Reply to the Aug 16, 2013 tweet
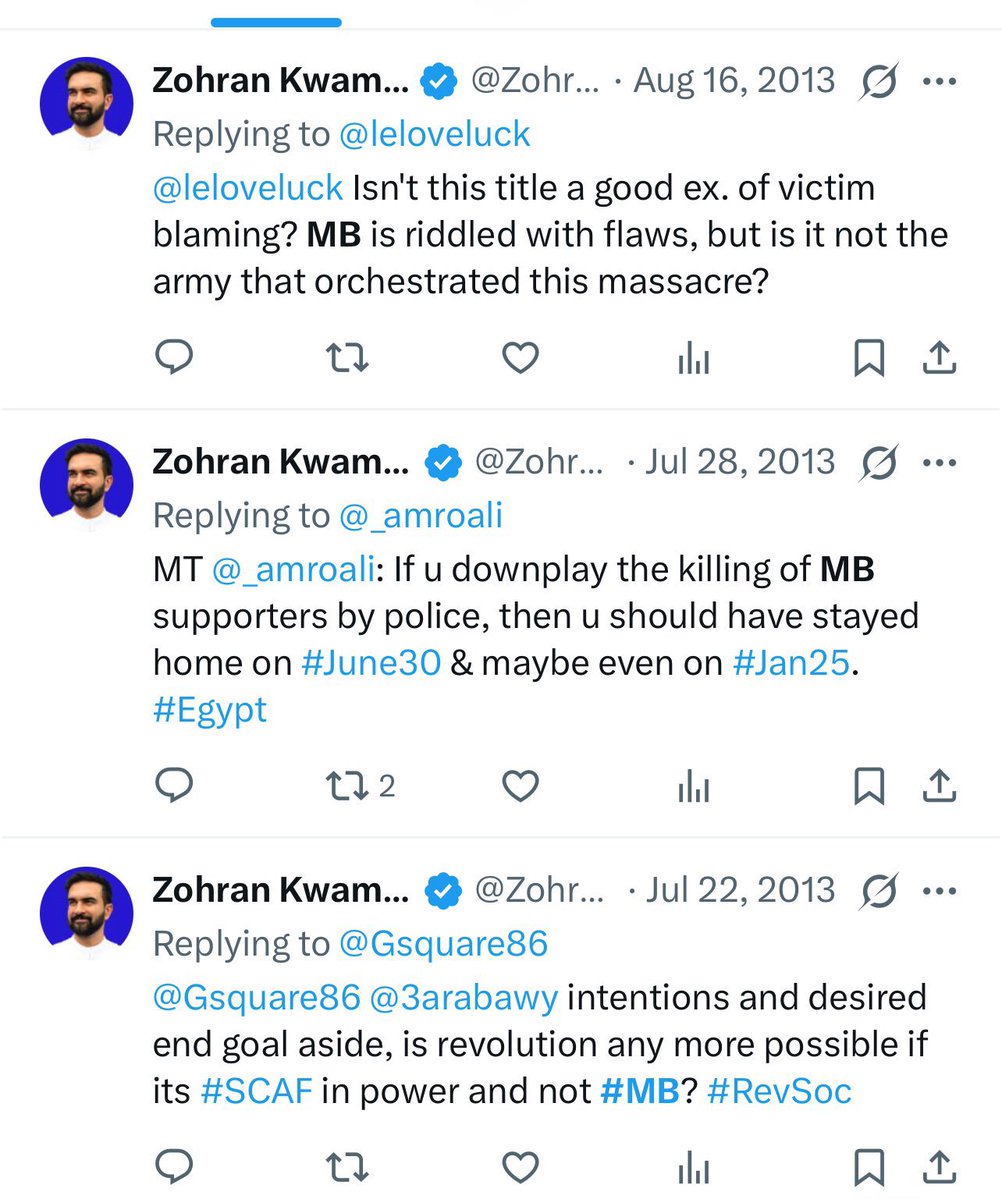This screenshot has height=1199, width=1002. tap(176, 358)
